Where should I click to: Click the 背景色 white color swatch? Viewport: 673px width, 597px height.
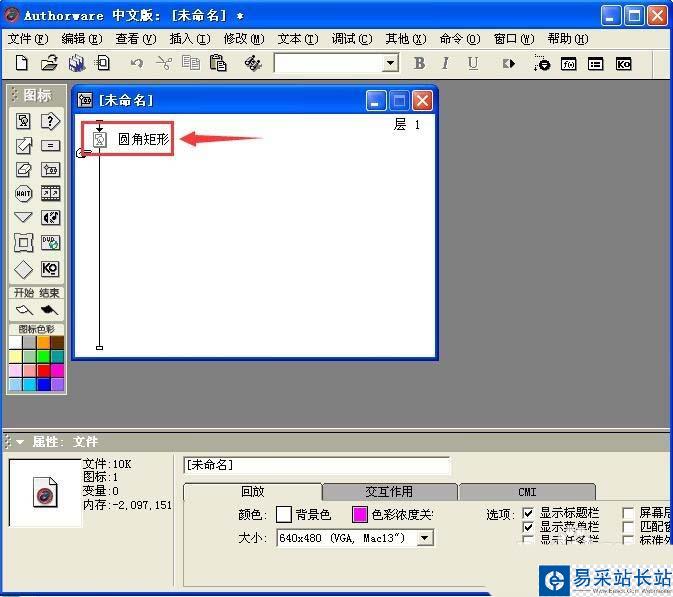(x=284, y=514)
